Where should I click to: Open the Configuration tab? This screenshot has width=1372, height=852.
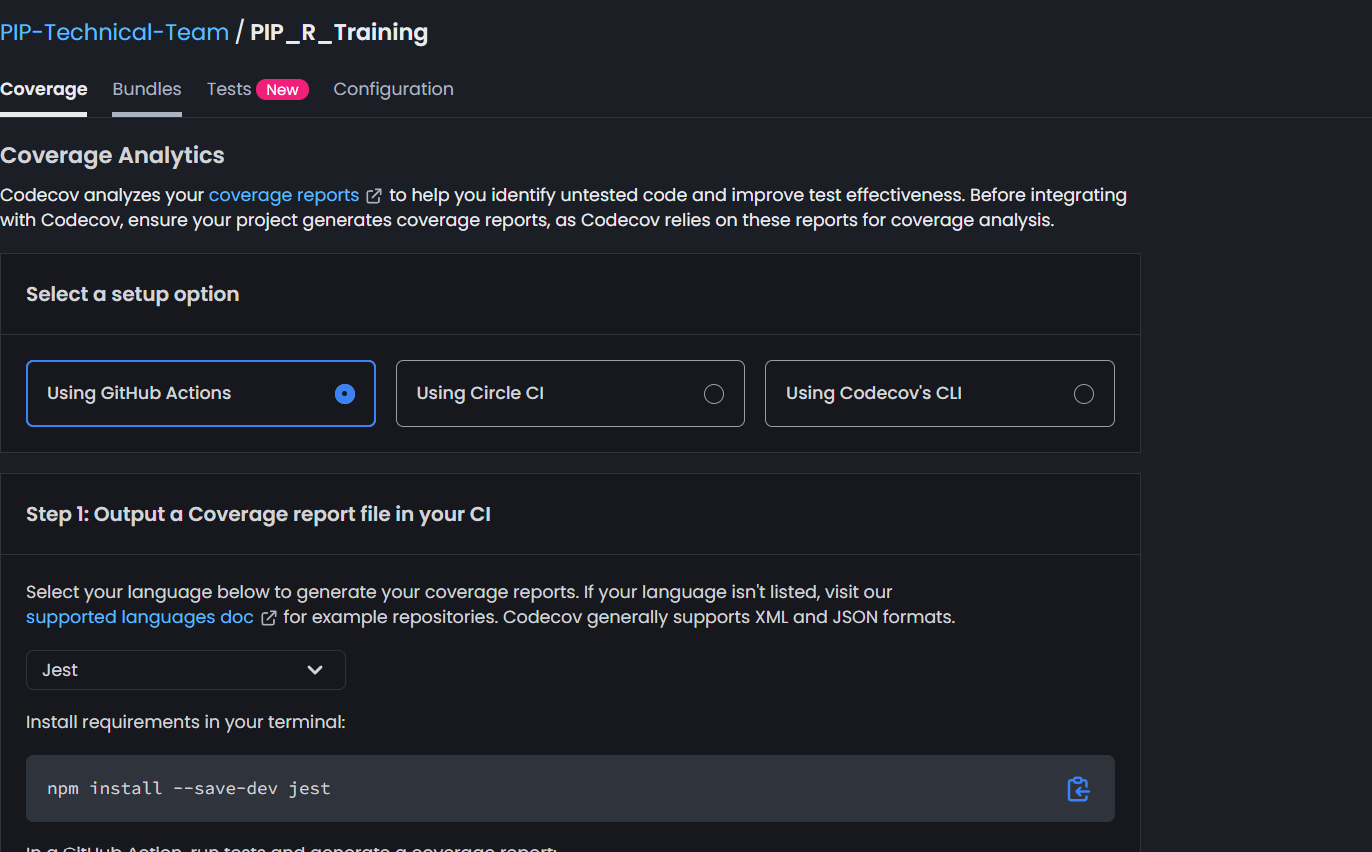coord(393,89)
